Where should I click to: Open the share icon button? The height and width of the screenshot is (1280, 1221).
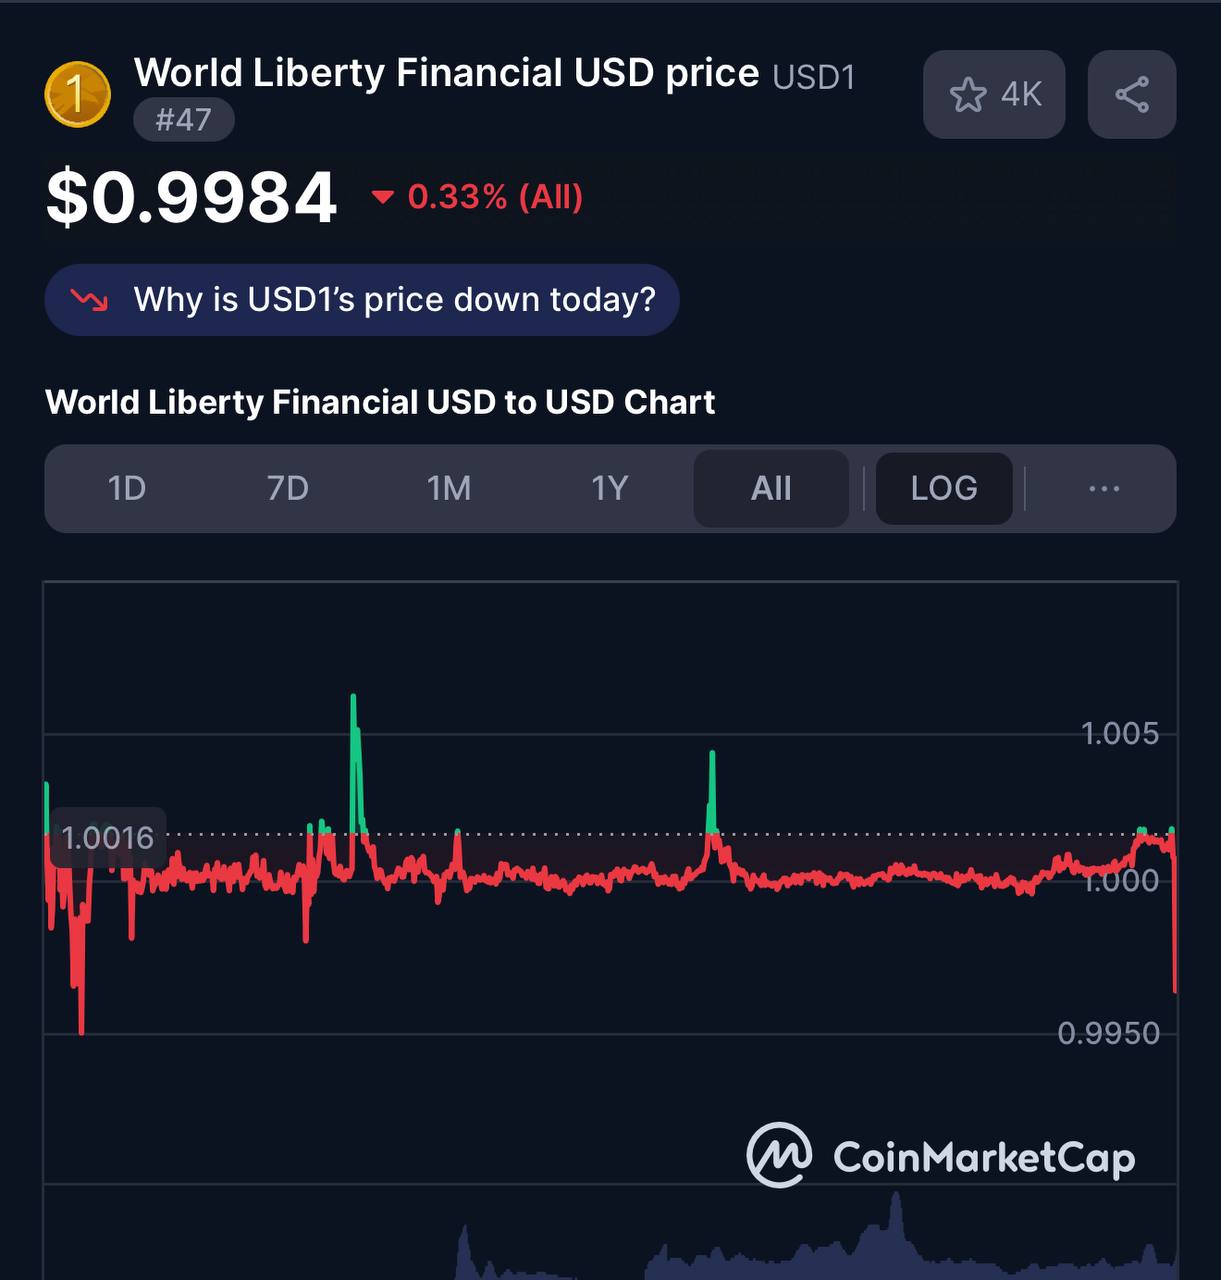tap(1132, 95)
